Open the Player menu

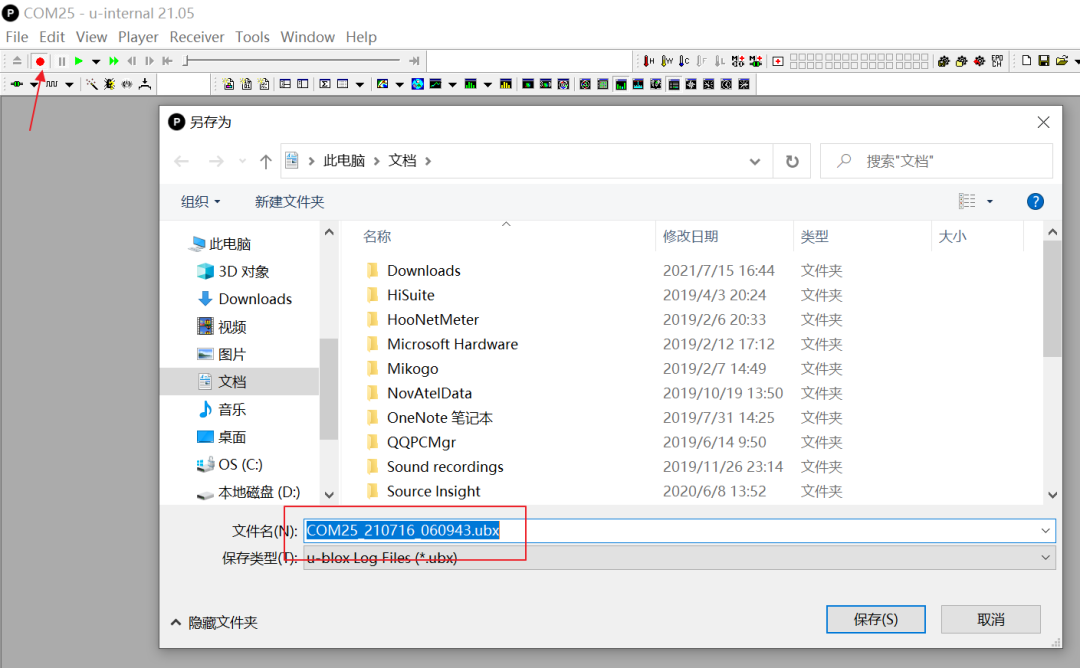[138, 36]
